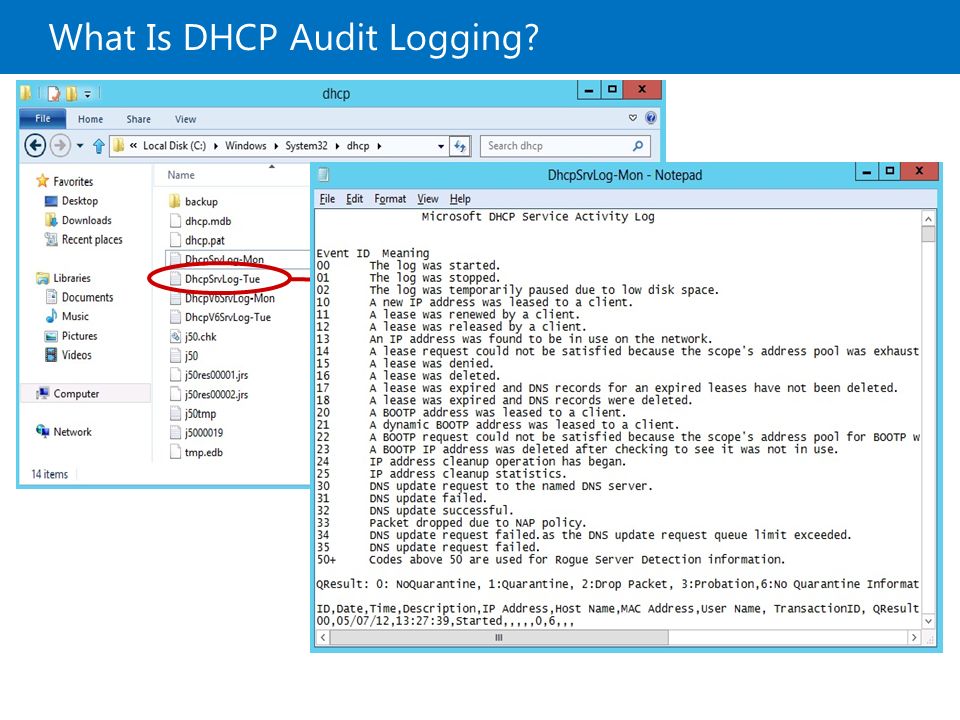This screenshot has width=960, height=720.
Task: Select the DhcpV6SrvLog-Tue file
Action: (228, 317)
